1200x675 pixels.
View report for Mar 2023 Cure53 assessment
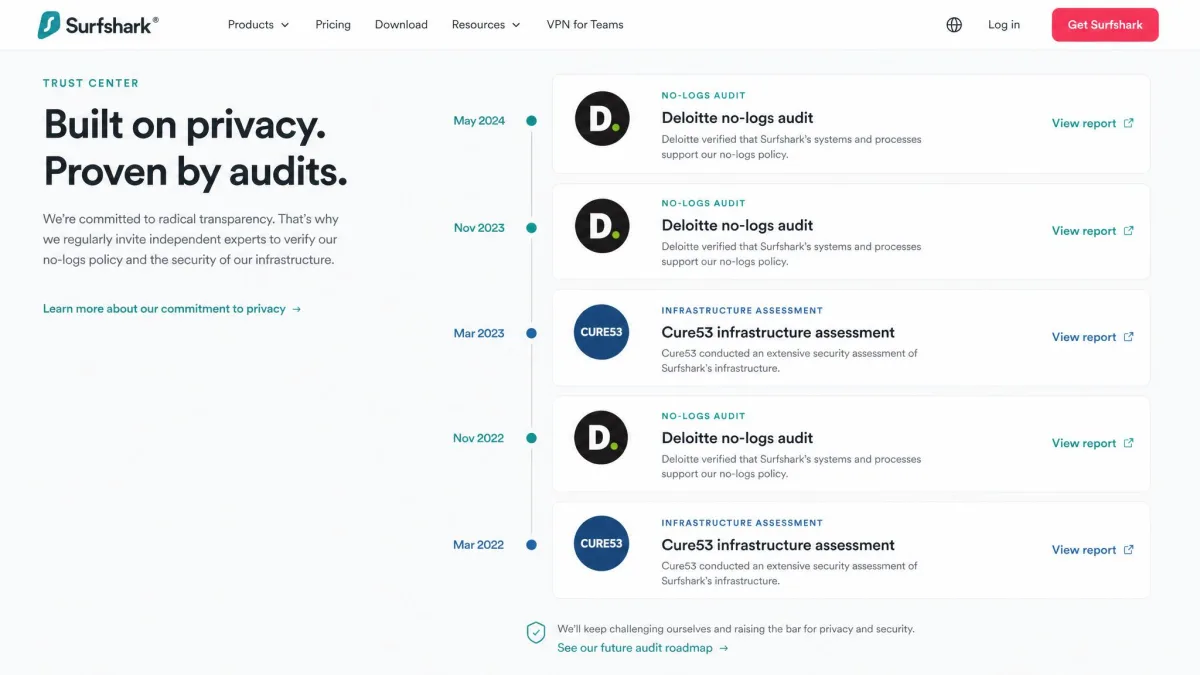click(1093, 337)
